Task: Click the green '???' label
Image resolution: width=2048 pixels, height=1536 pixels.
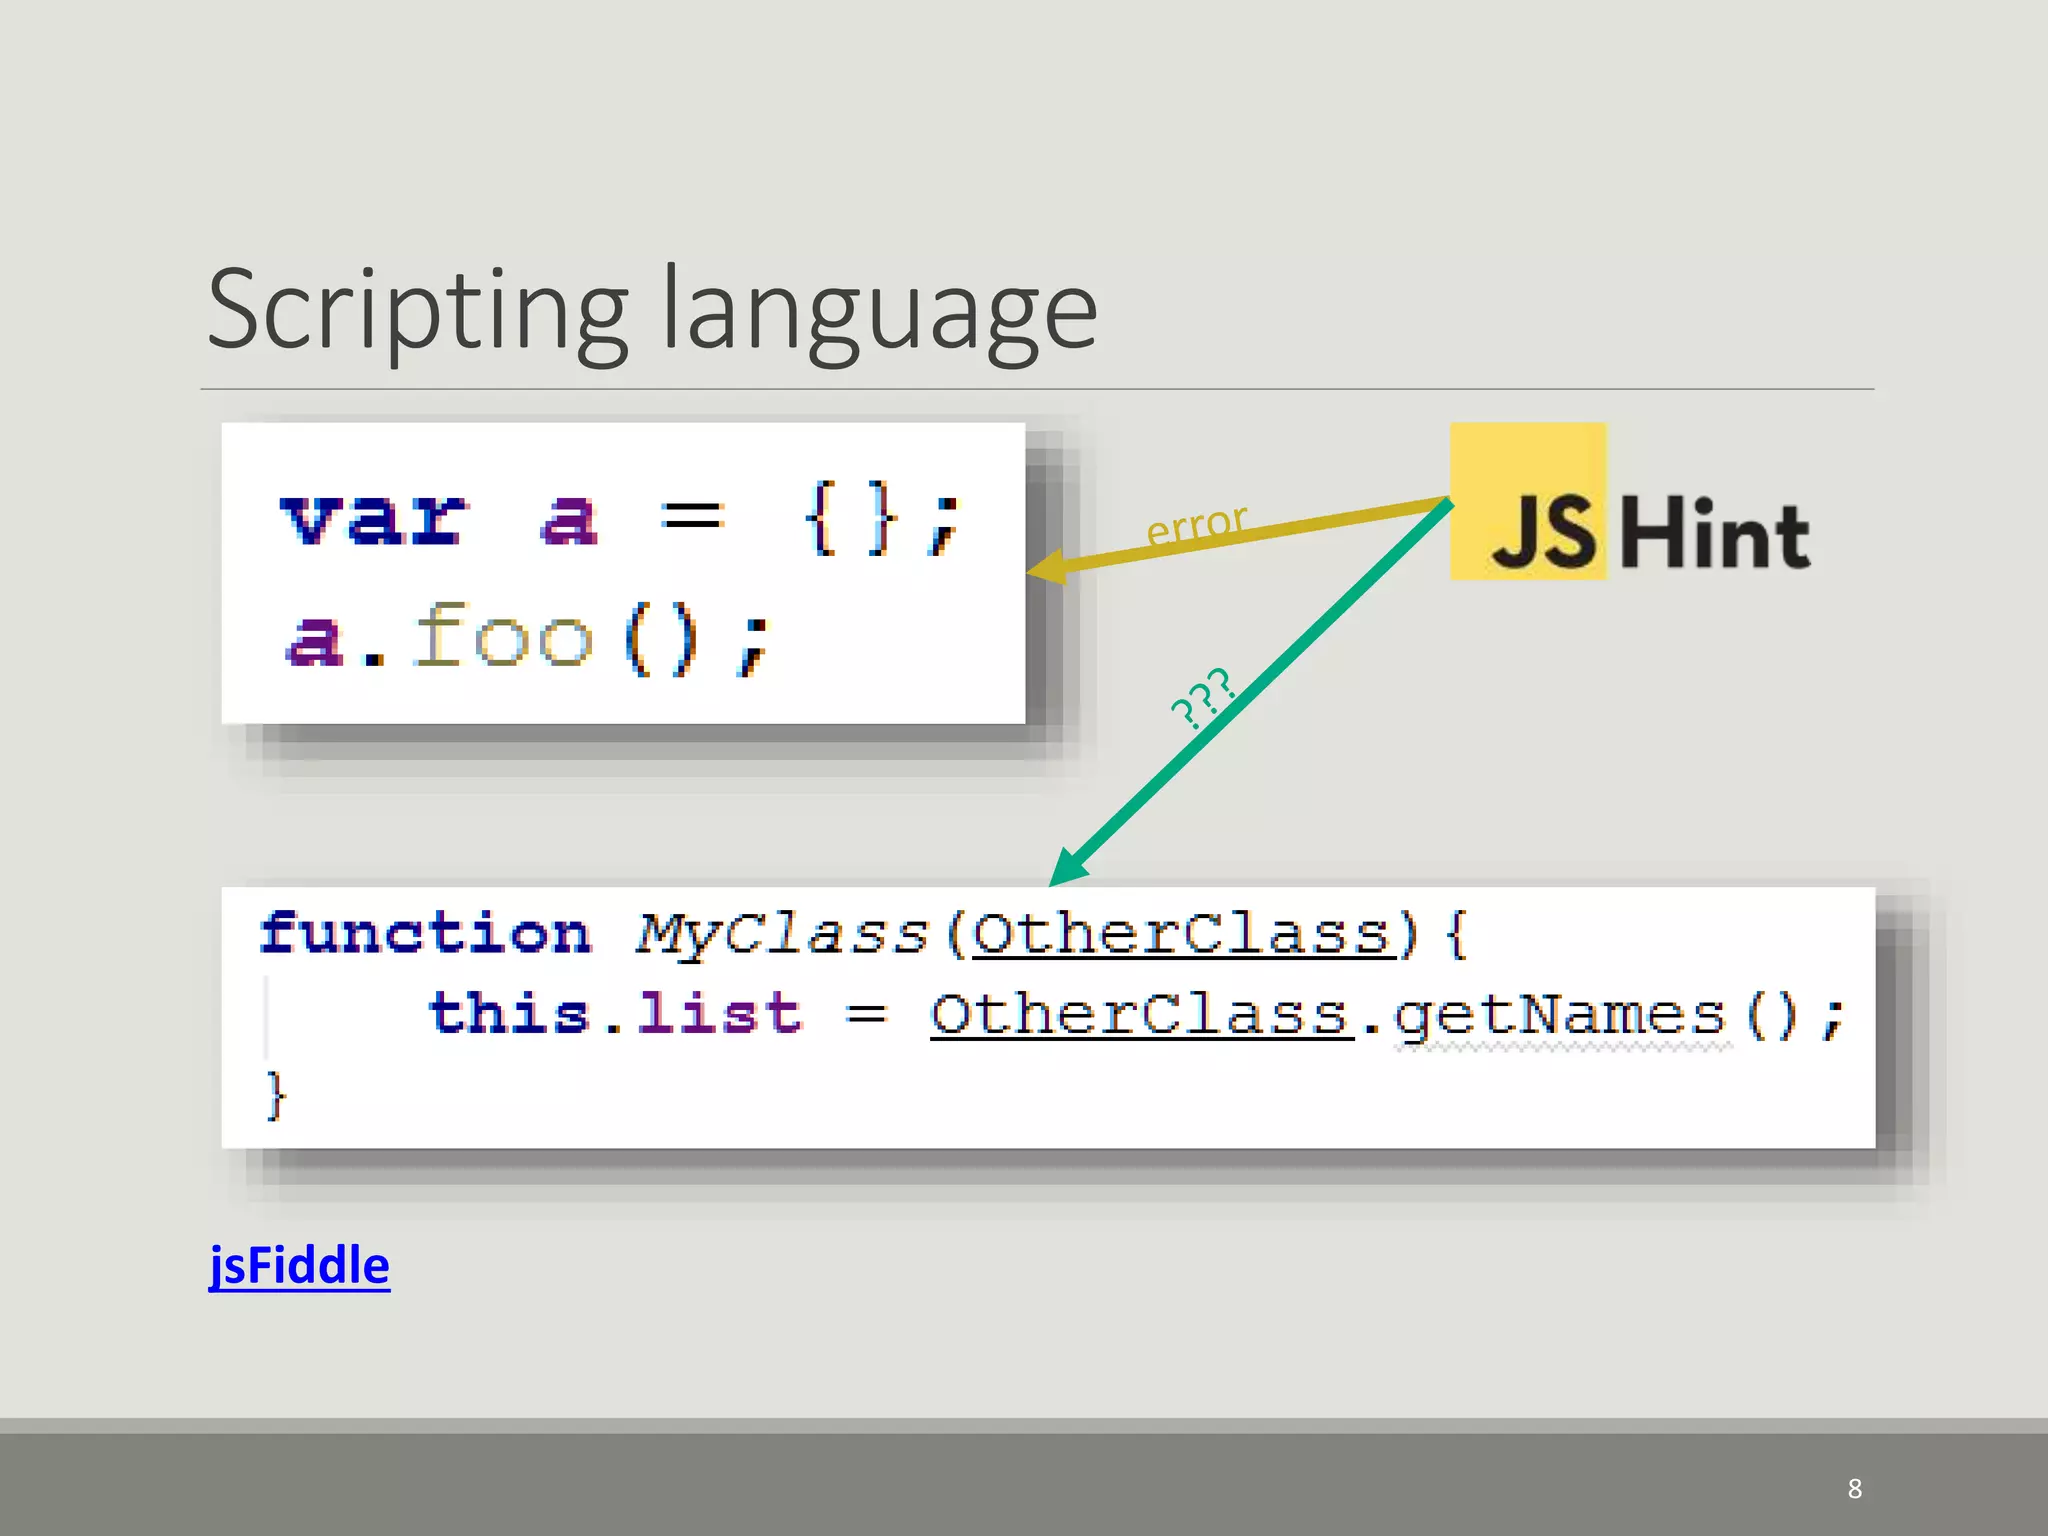Action: pyautogui.click(x=1204, y=697)
